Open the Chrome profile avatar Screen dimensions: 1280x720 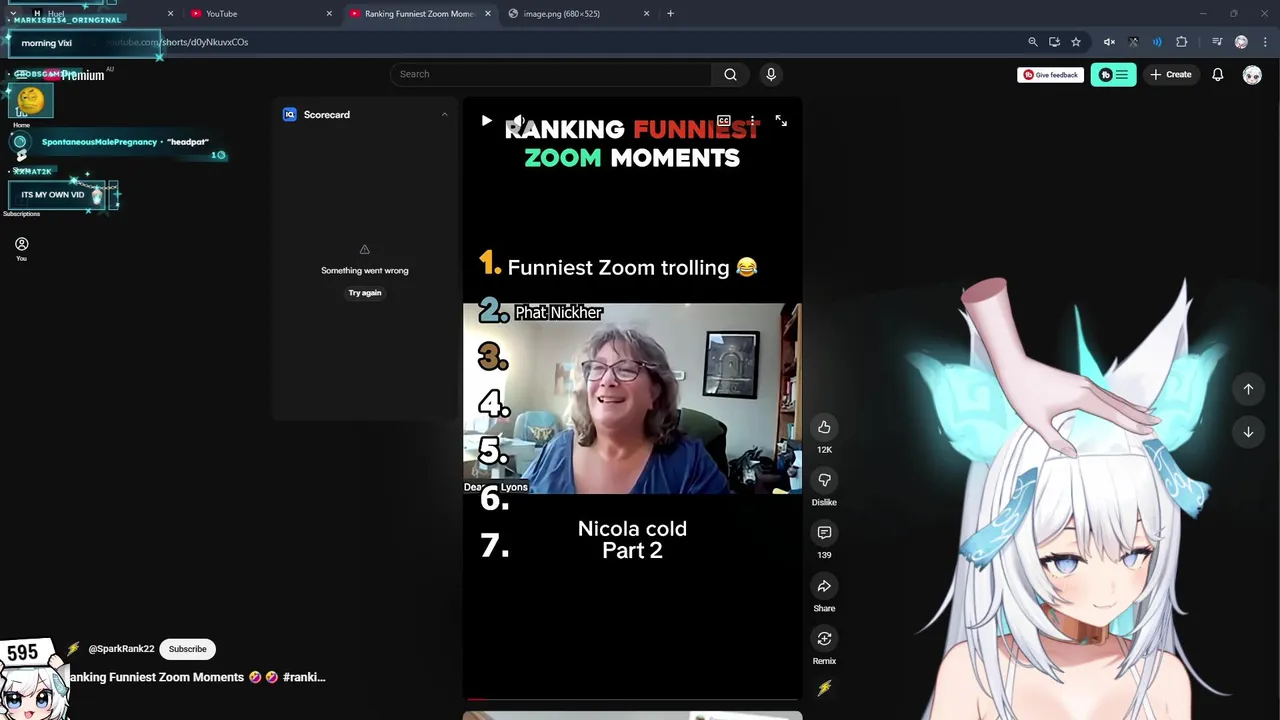tap(1241, 42)
